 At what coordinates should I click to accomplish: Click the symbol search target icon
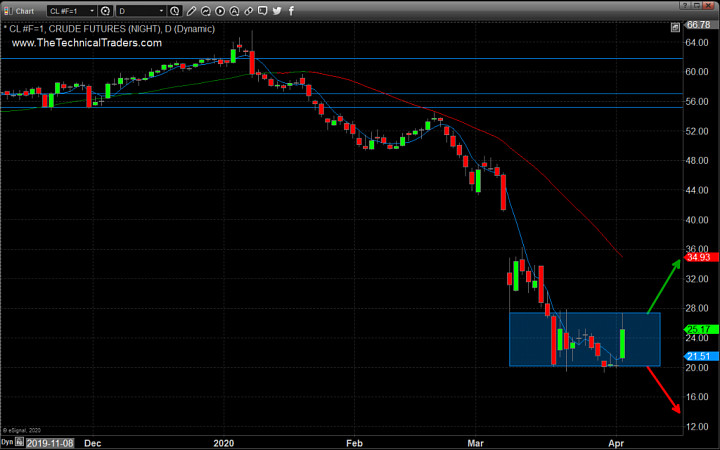pos(105,11)
